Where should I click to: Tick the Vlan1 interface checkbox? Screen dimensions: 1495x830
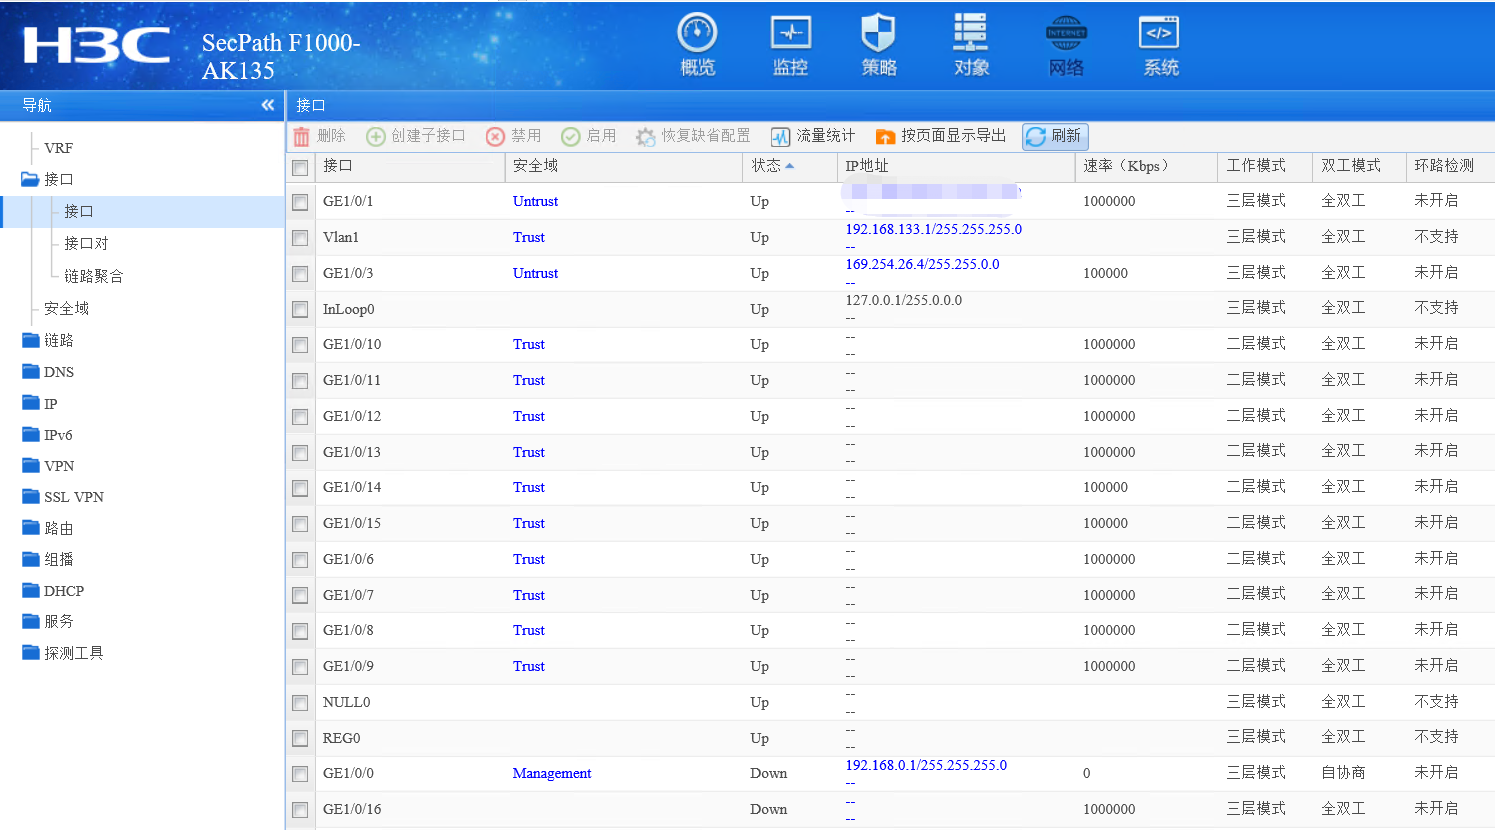pos(300,238)
